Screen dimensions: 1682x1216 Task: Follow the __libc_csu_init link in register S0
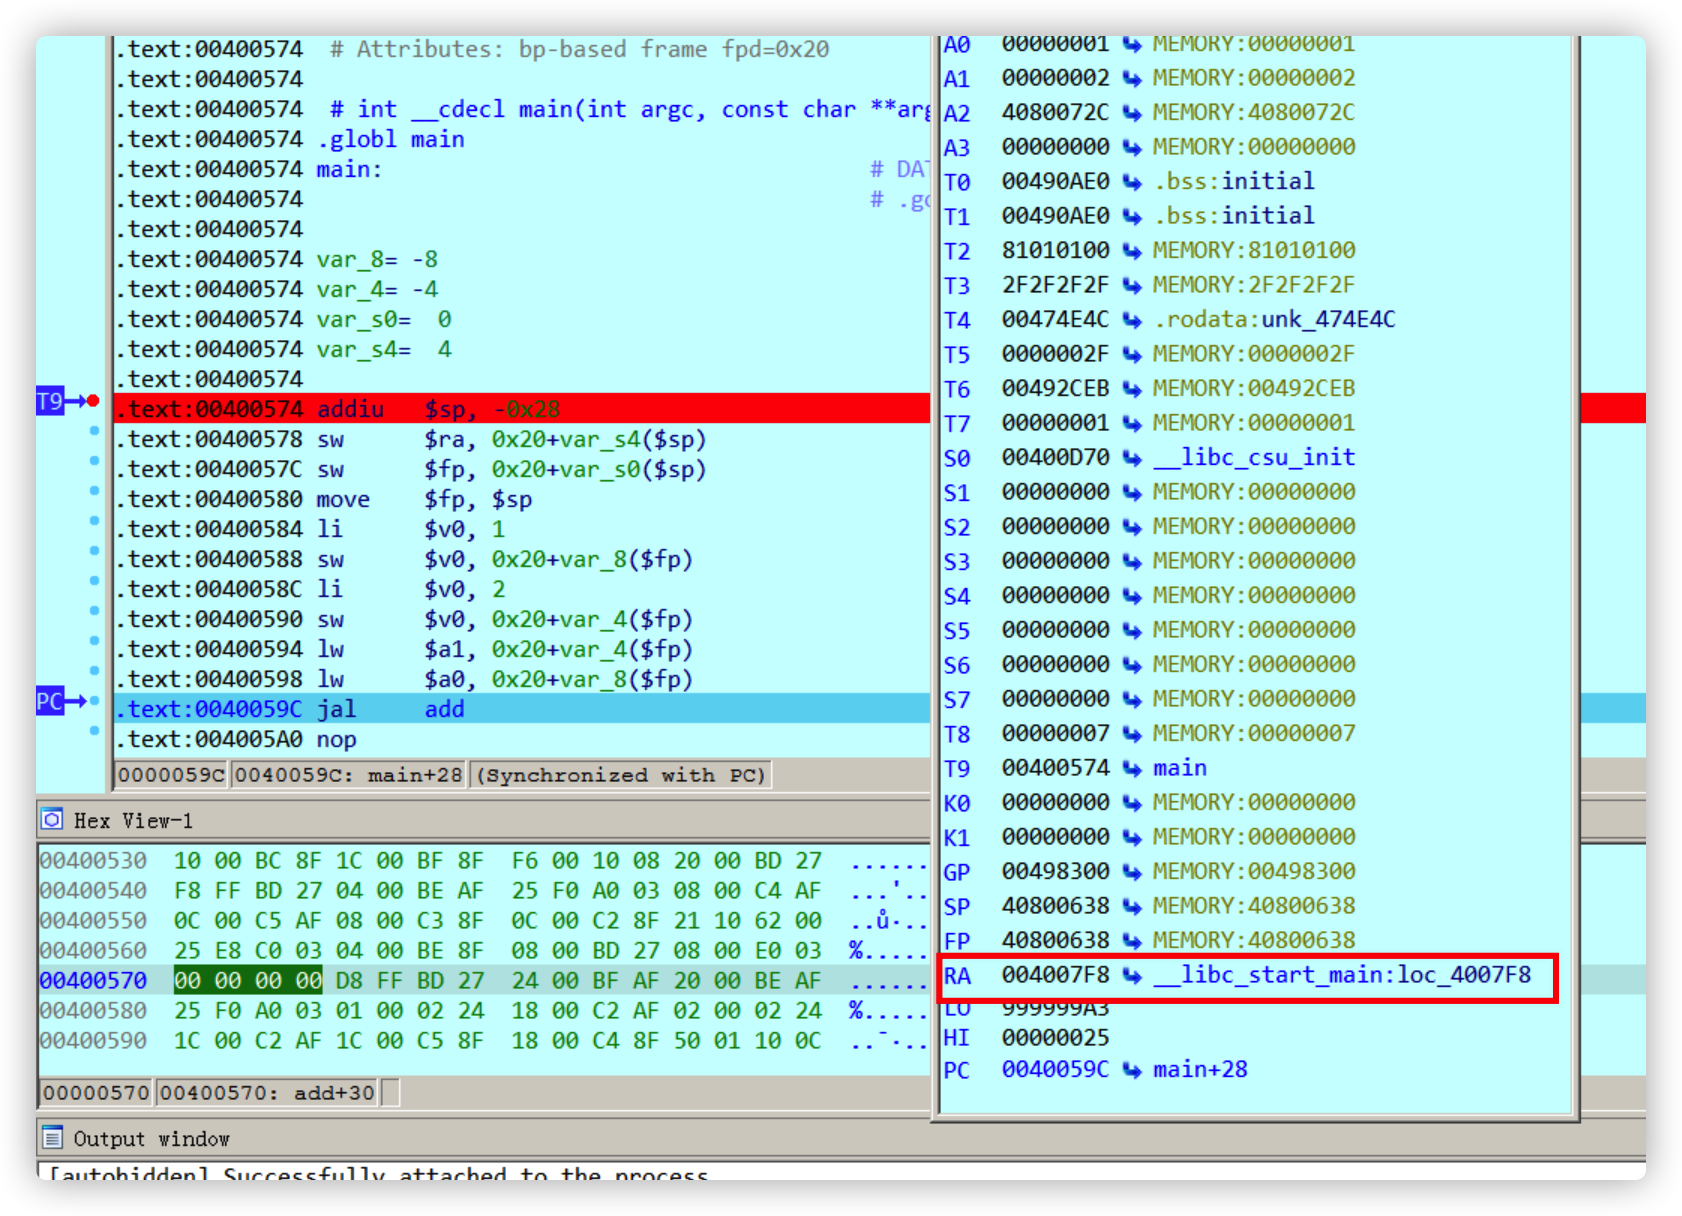(1254, 458)
